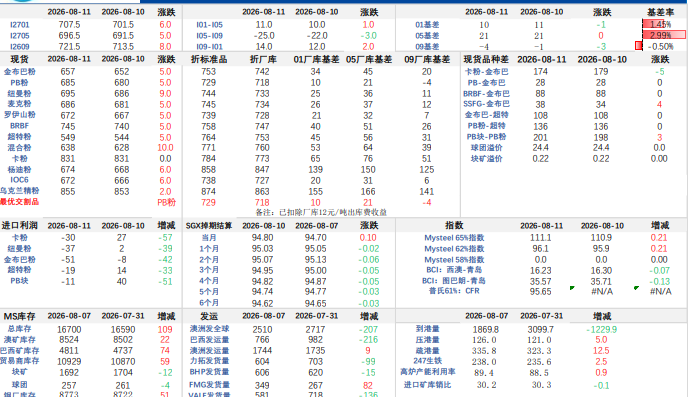This screenshot has width=690, height=397.
Task: Select the PB粉-超特 spread label
Action: 486,126
